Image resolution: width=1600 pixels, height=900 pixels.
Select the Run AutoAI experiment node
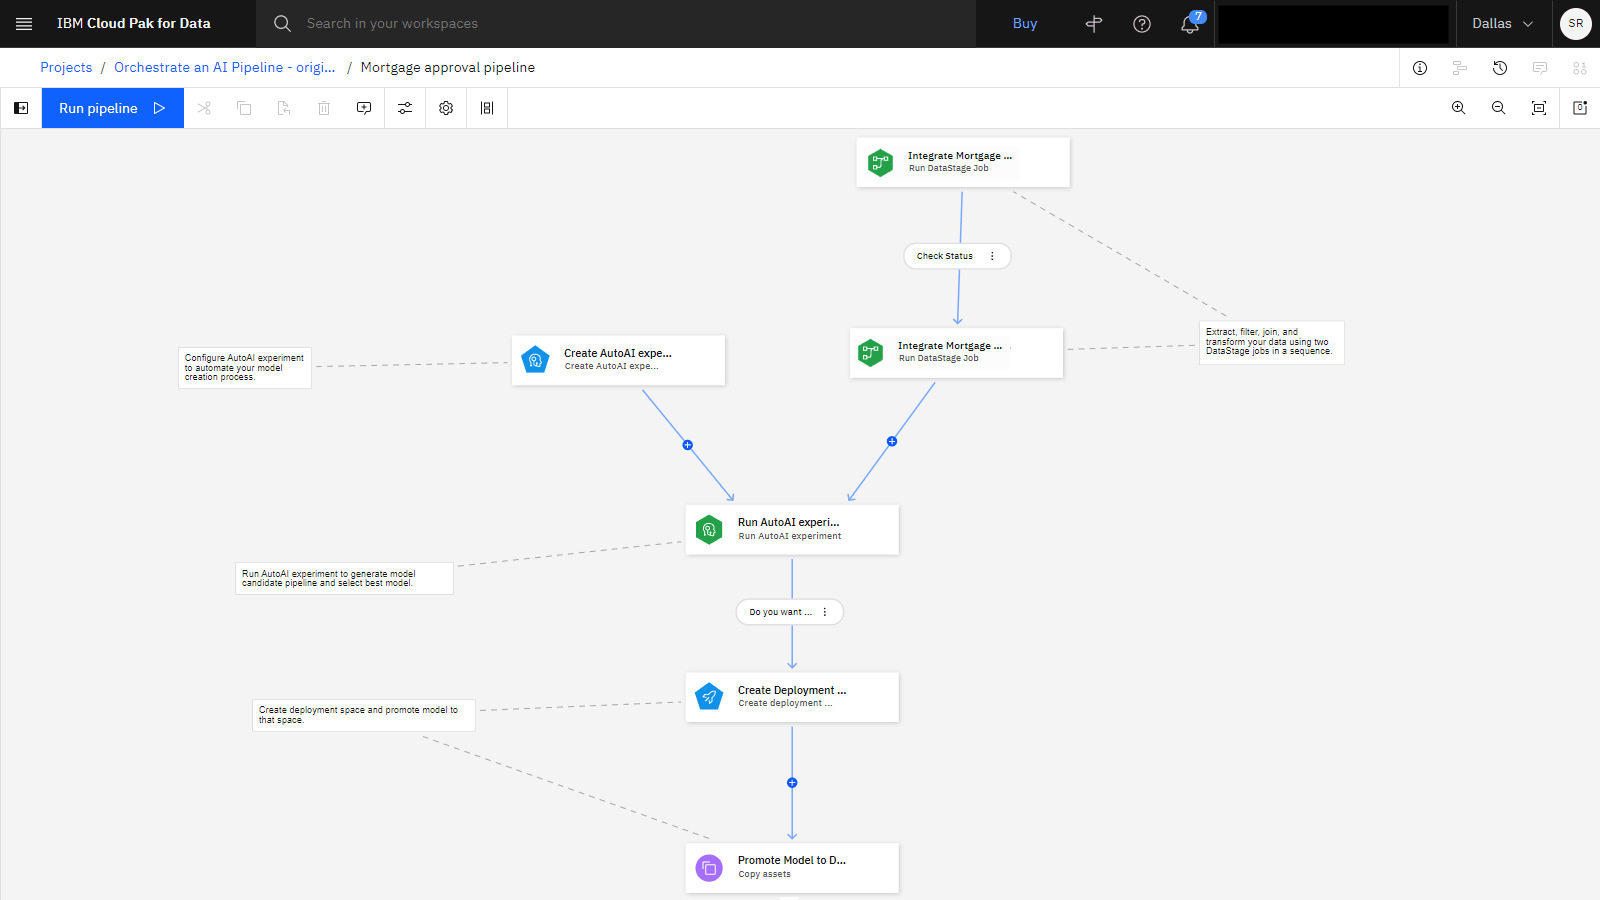(792, 529)
